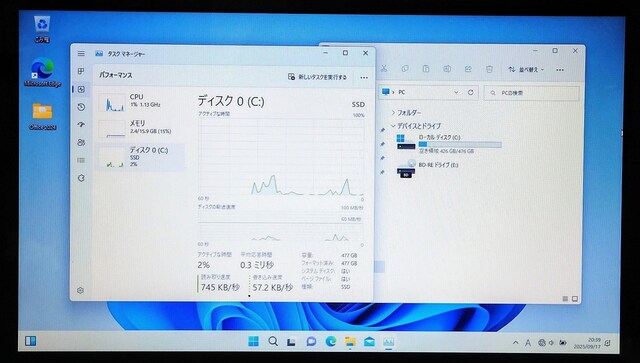640x363 pixels.
Task: Click PC in Explorer address bar
Action: (402, 92)
